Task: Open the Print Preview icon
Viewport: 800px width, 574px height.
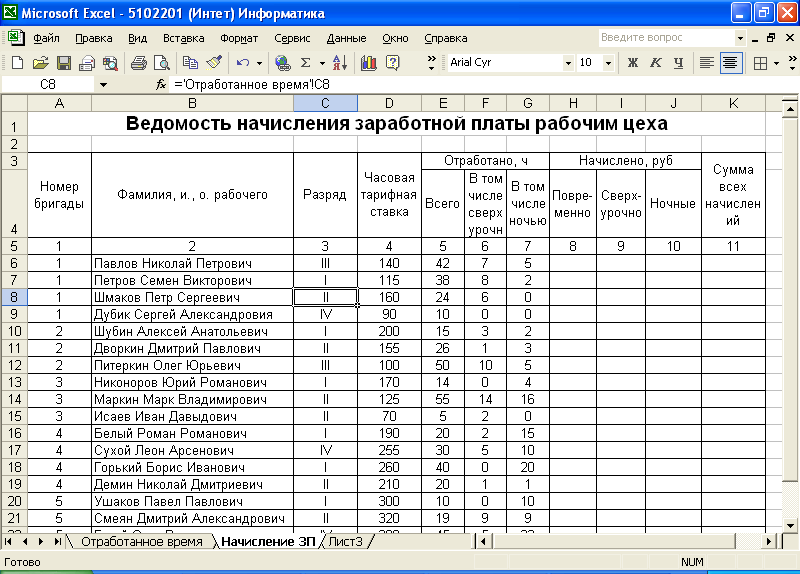Action: pos(162,63)
